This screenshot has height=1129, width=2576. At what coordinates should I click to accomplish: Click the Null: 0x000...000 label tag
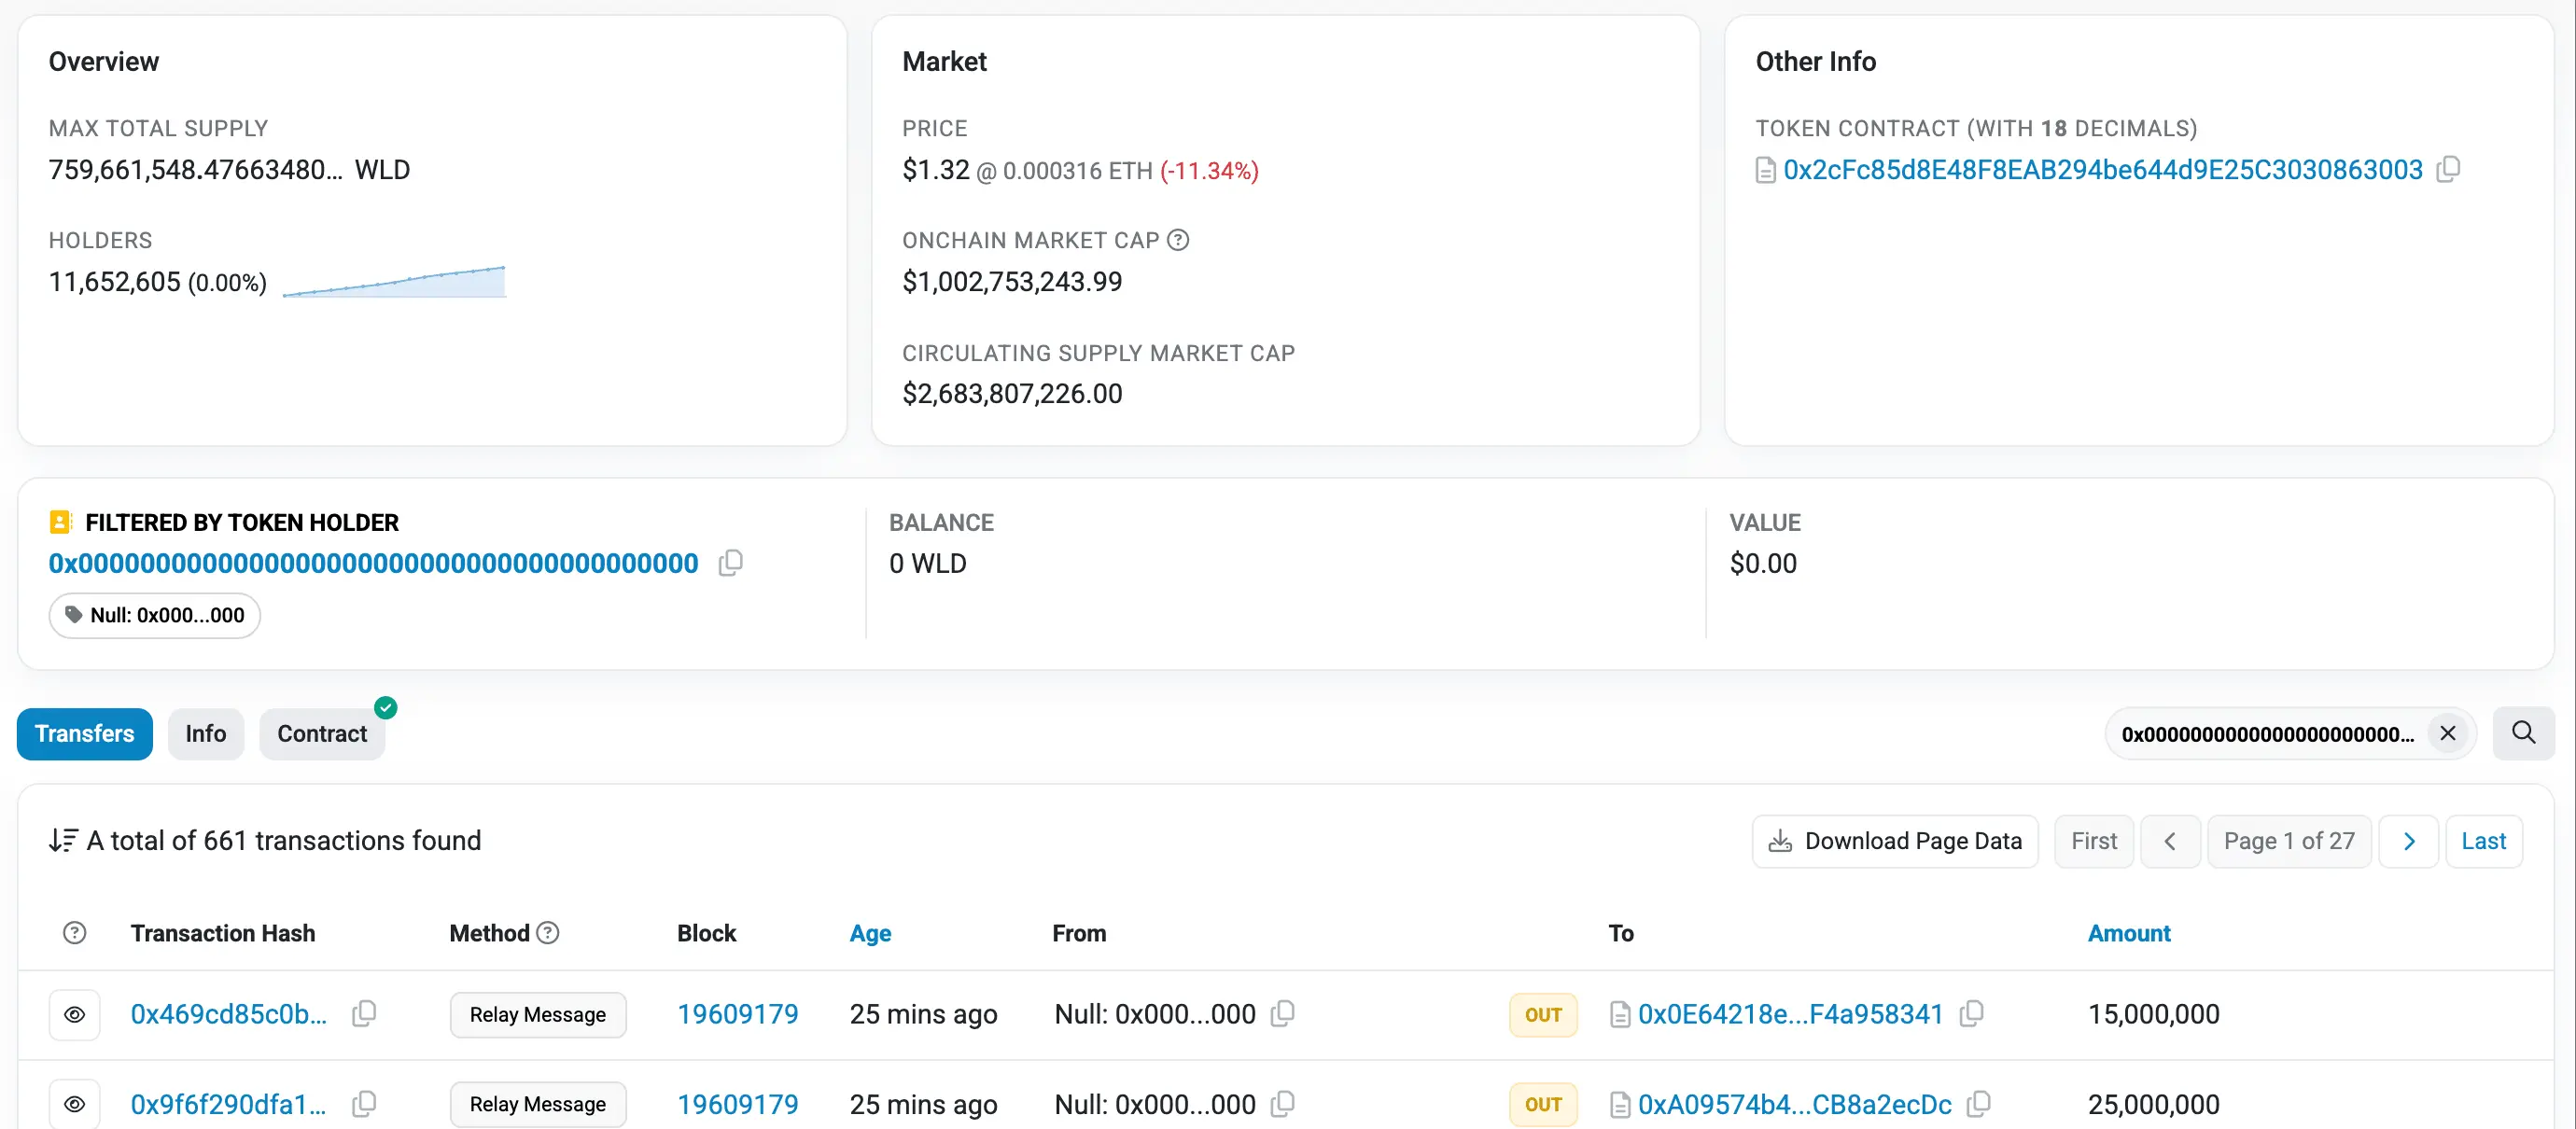click(155, 615)
